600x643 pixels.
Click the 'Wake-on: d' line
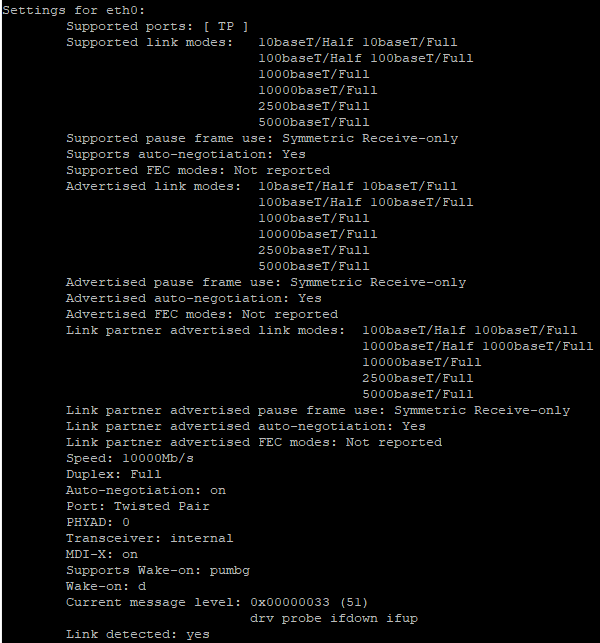pos(106,586)
